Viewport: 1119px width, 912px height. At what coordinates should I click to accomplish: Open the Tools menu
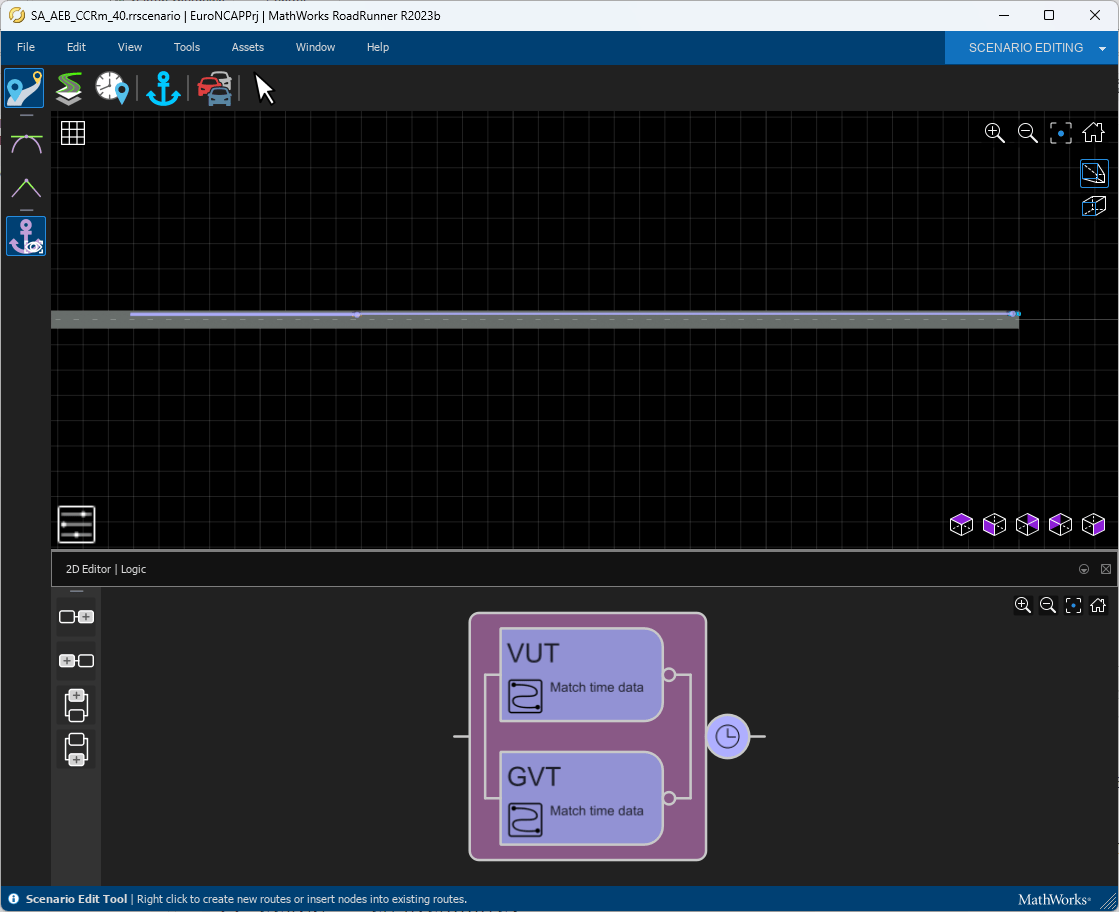click(x=187, y=47)
